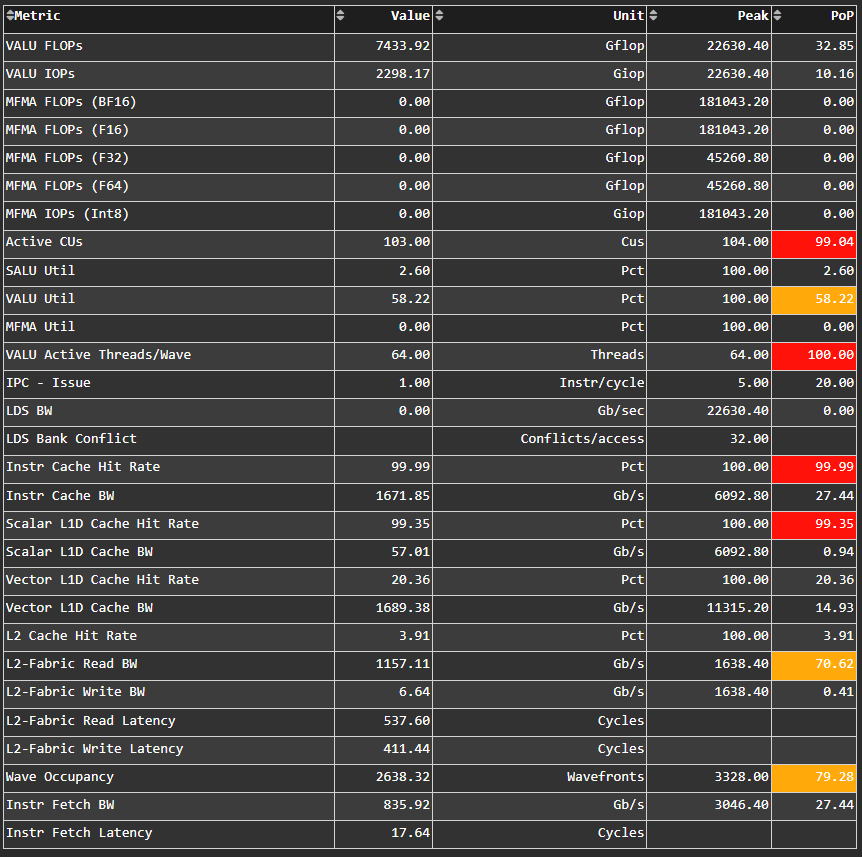Click the orange L2-Fabric Read BW PoP cell
862x857 pixels.
(x=813, y=664)
